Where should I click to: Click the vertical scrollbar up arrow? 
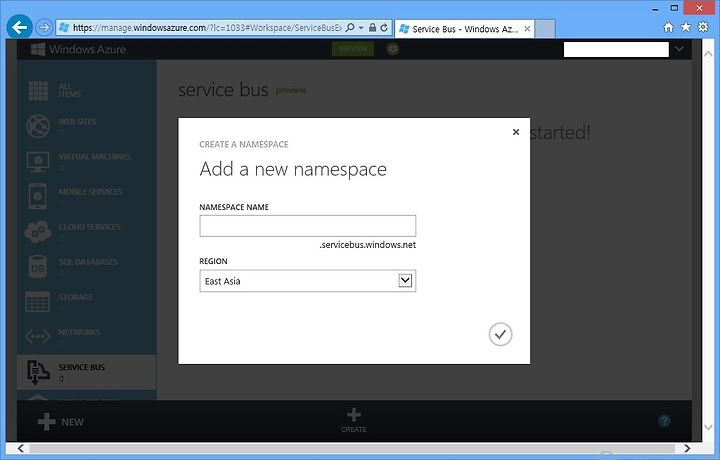click(708, 54)
